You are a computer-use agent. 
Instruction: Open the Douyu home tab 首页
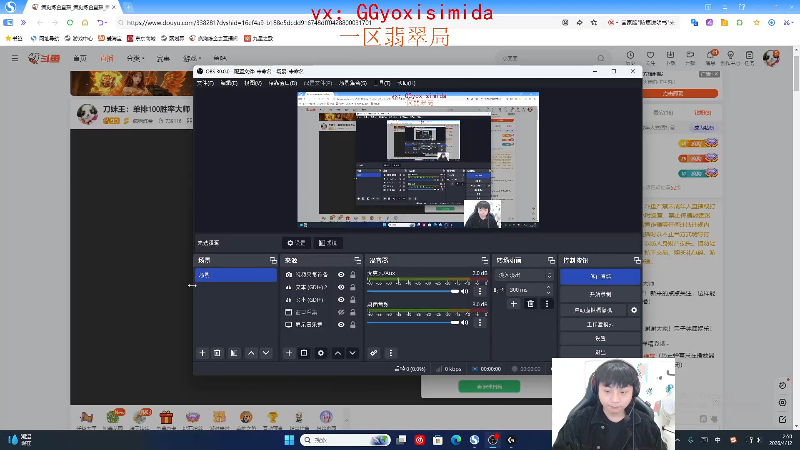tap(80, 58)
